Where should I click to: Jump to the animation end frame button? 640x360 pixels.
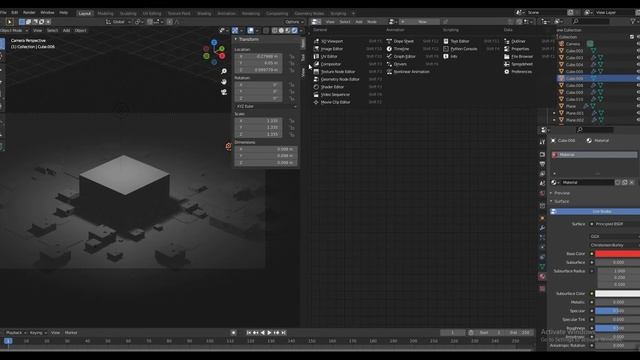pyautogui.click(x=283, y=333)
